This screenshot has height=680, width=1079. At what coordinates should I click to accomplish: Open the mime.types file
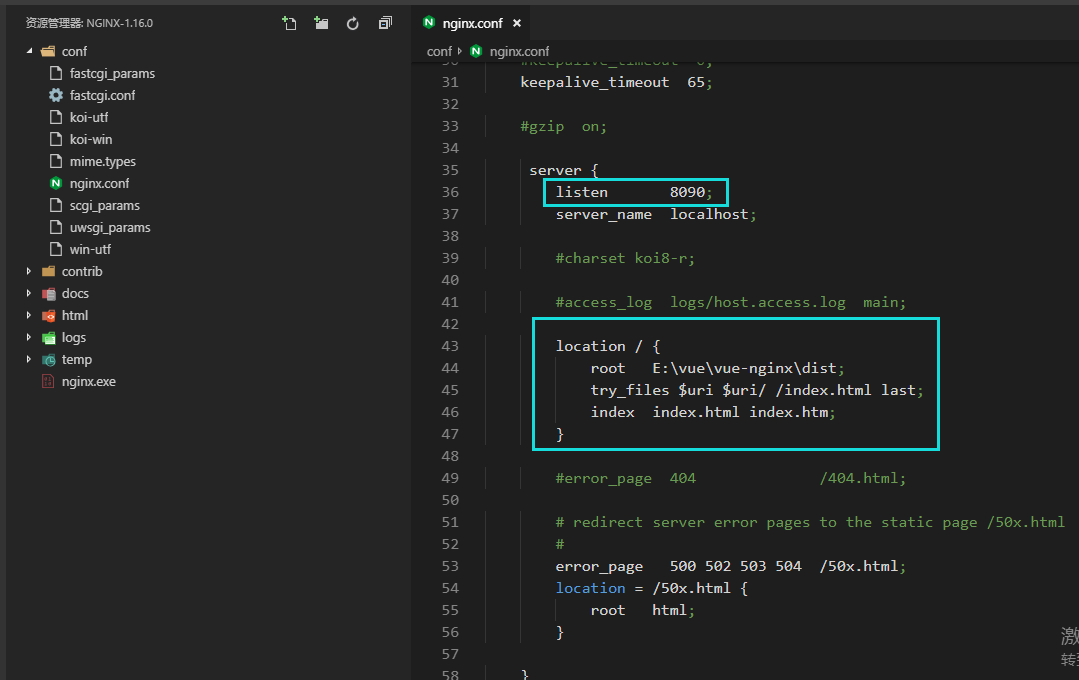click(x=103, y=162)
